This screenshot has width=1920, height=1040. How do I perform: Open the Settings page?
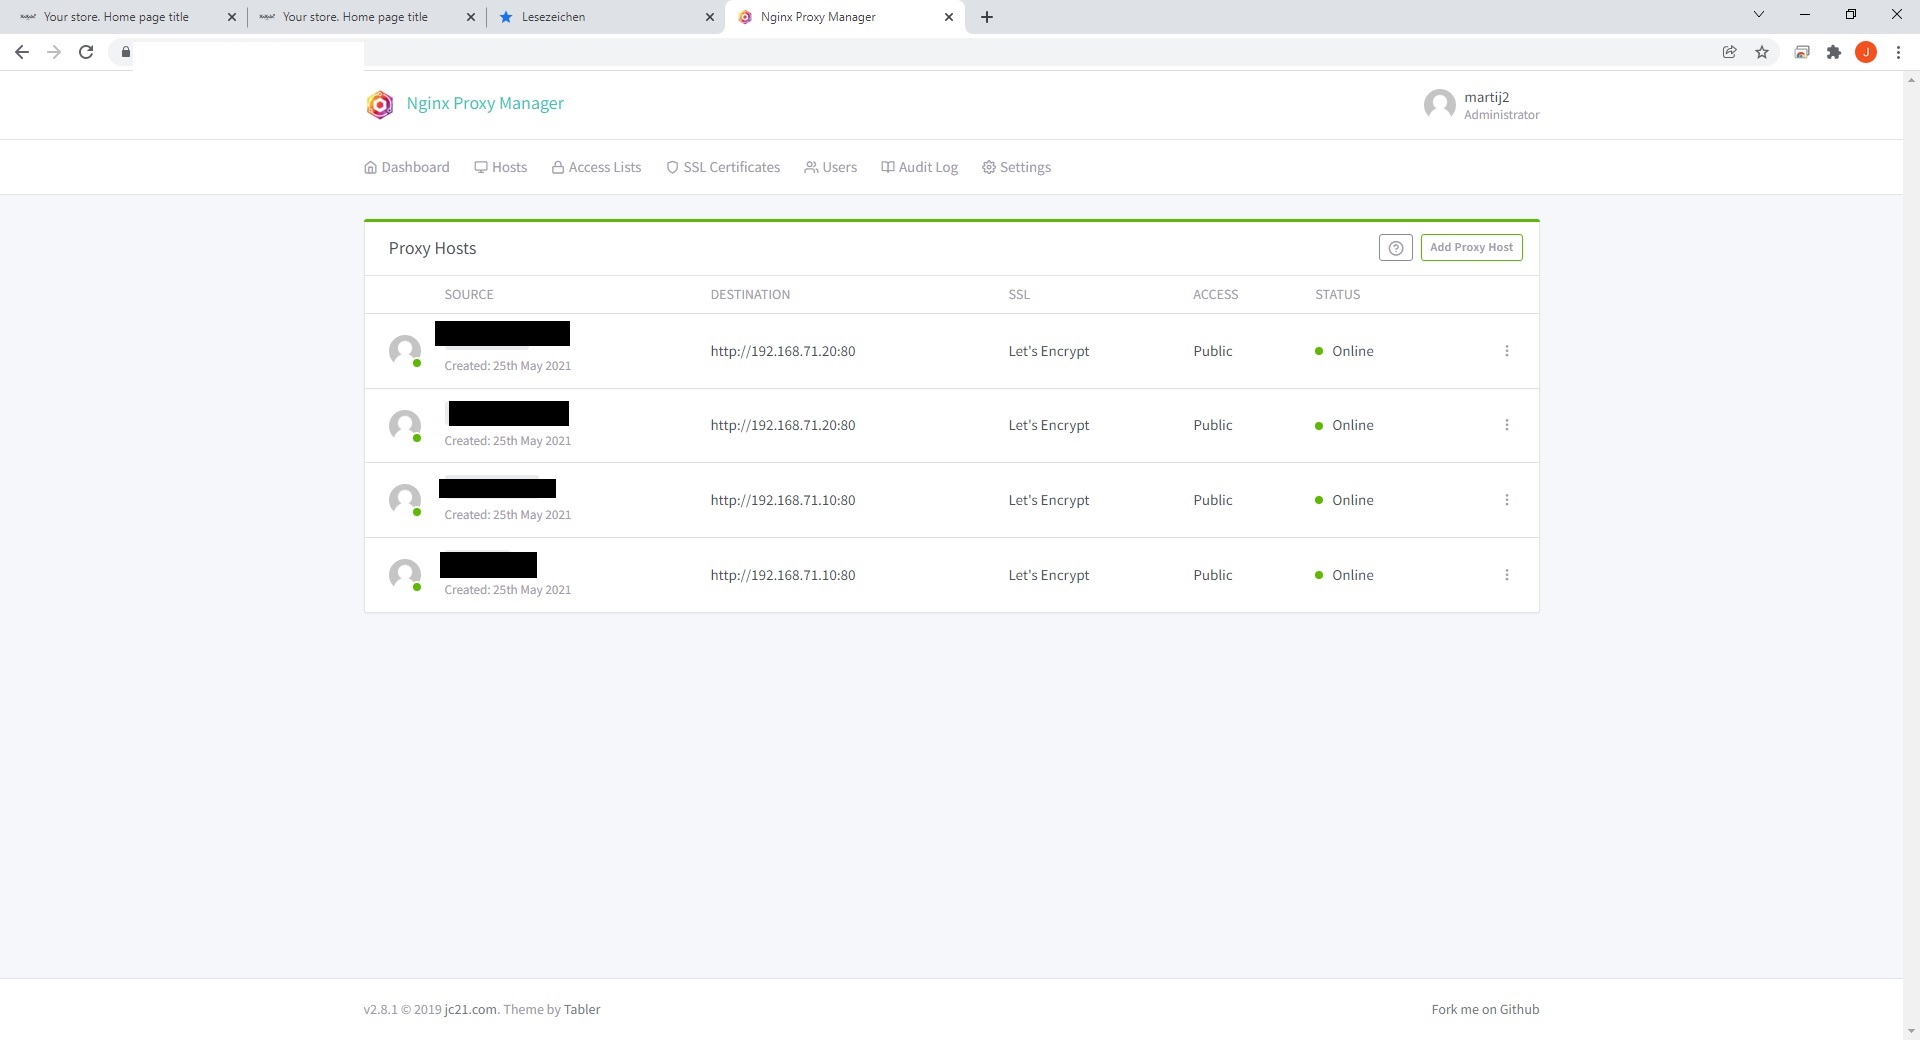coord(1016,167)
